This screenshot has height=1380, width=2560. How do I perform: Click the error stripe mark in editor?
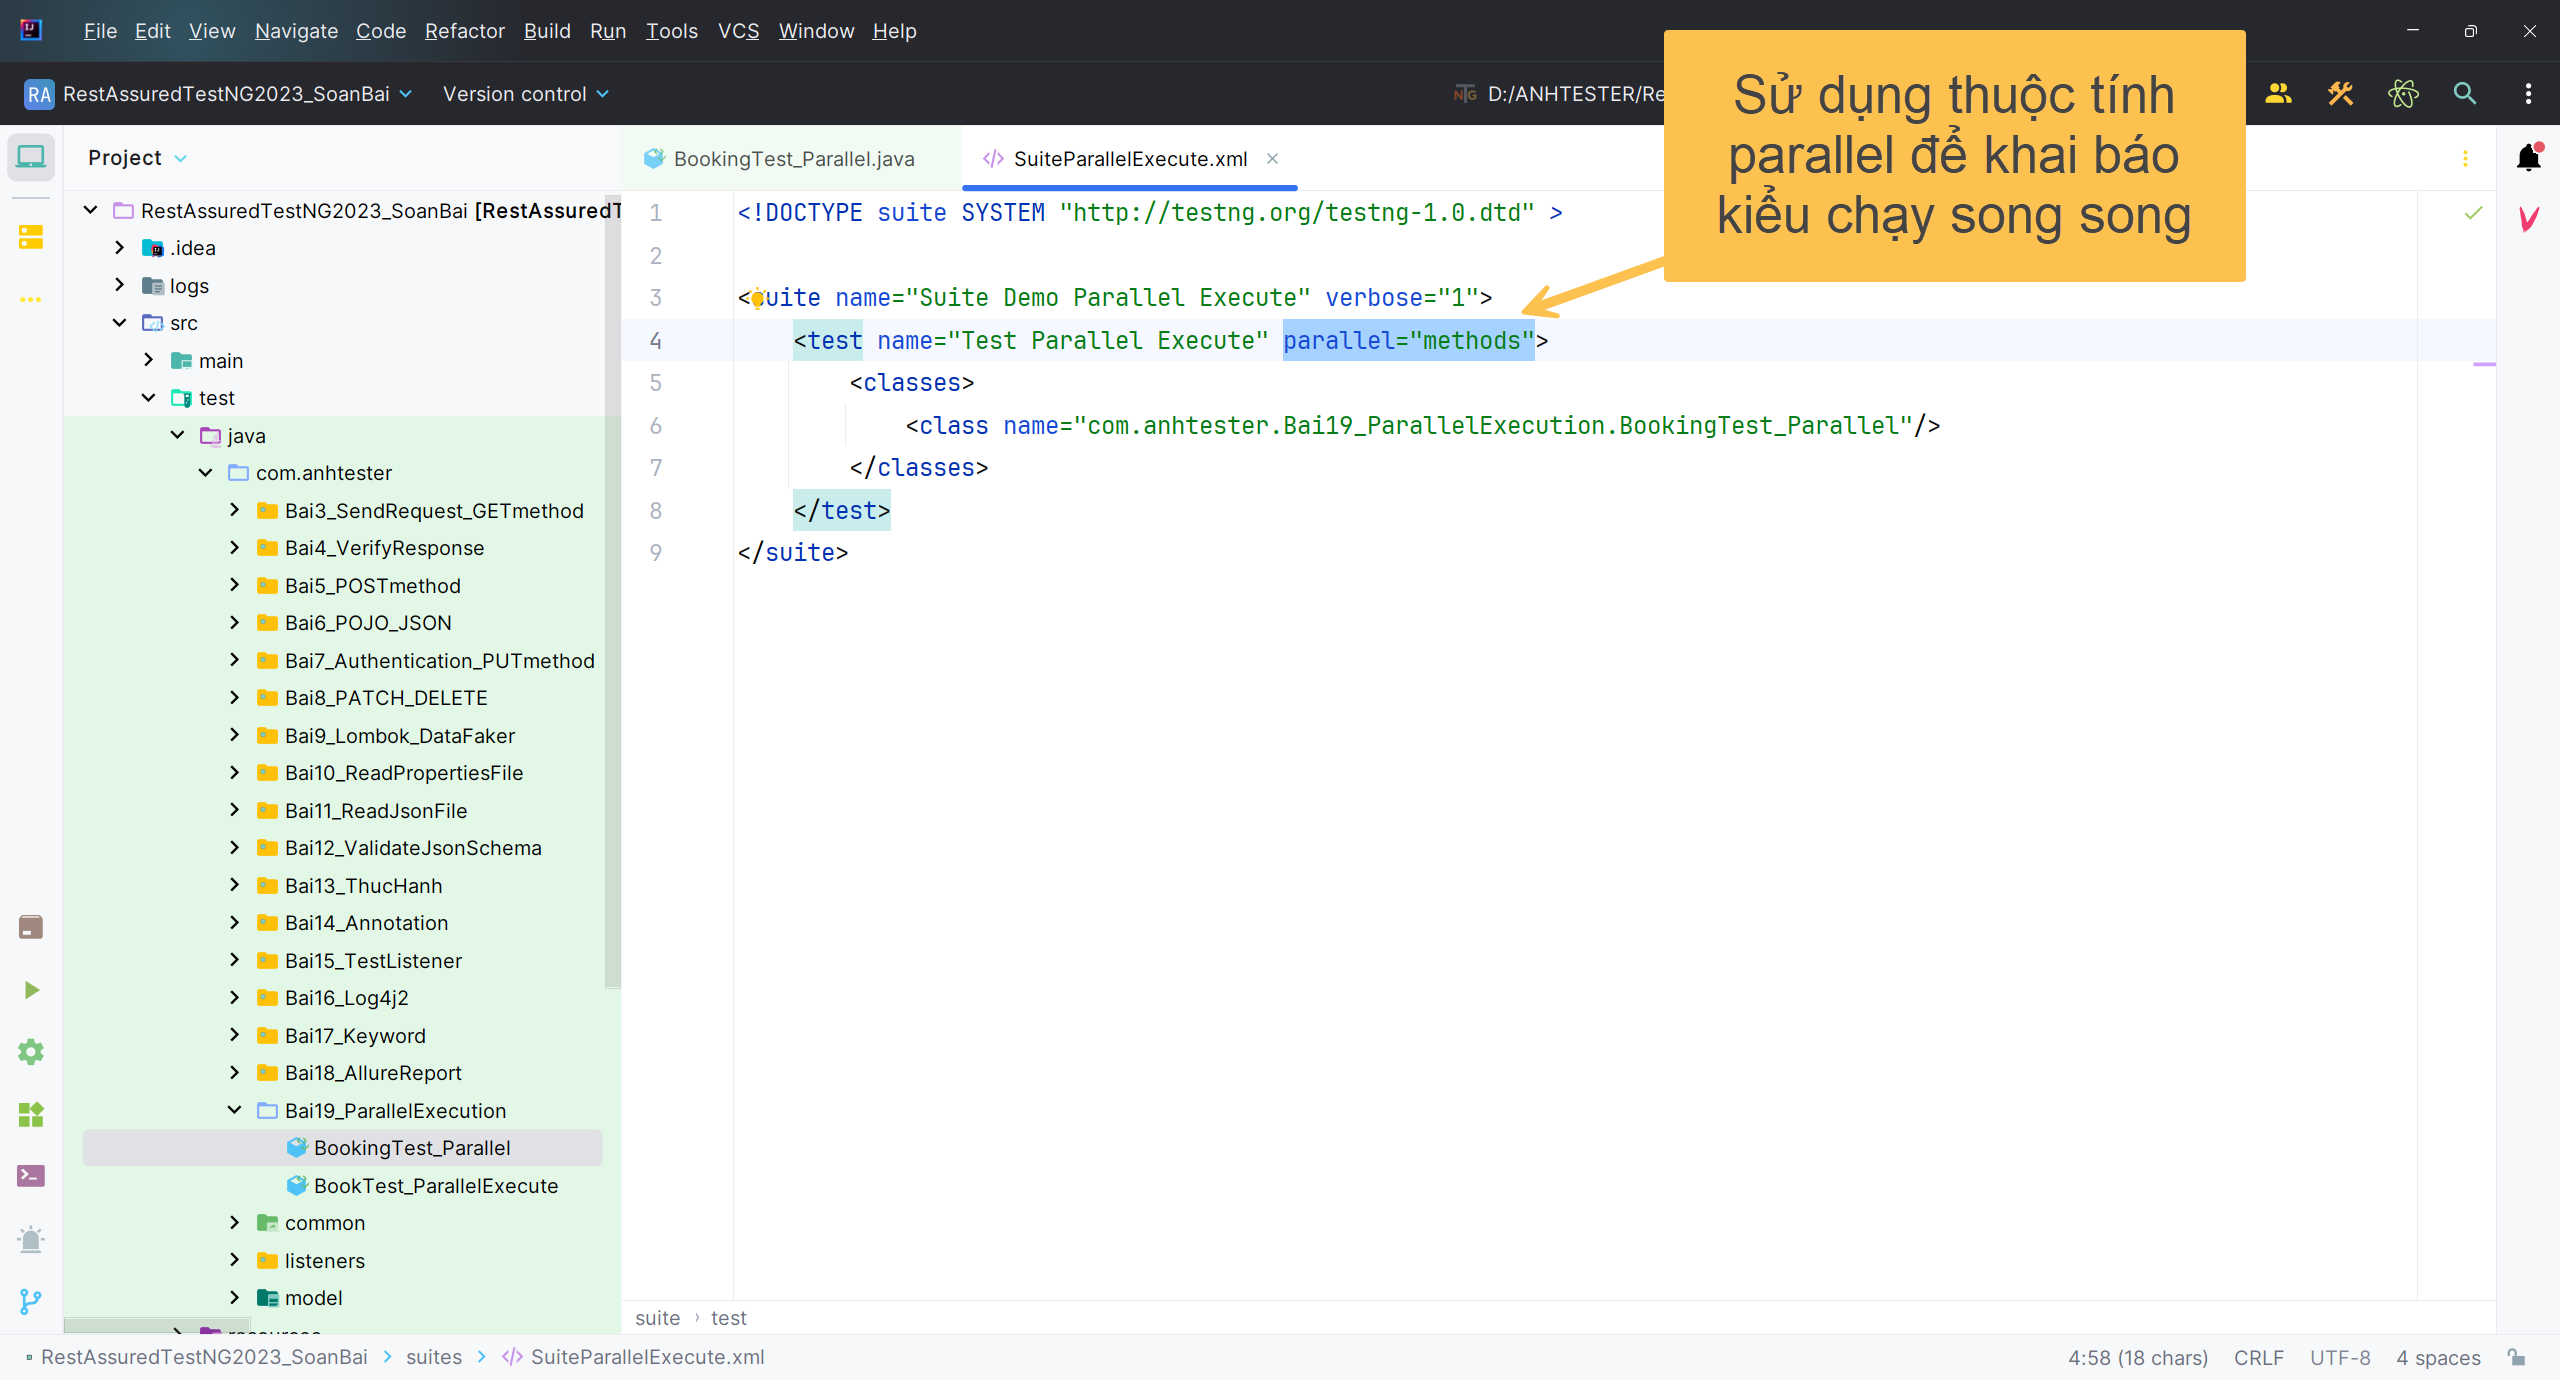[2485, 365]
